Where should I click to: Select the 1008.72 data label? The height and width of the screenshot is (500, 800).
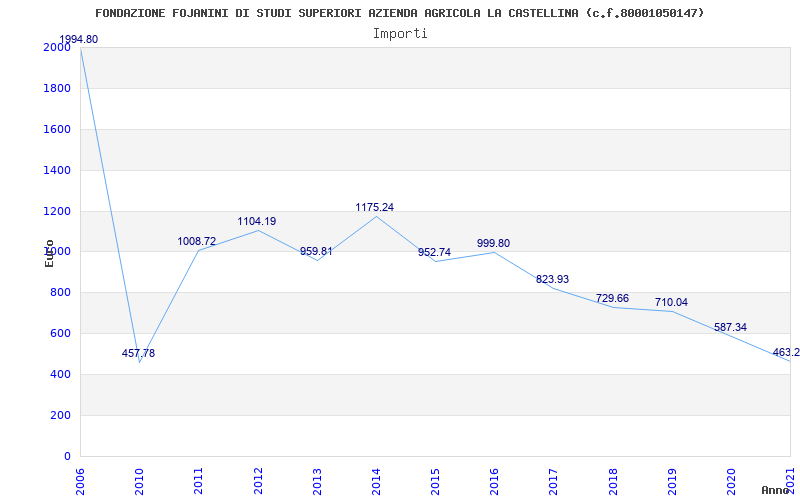point(197,241)
